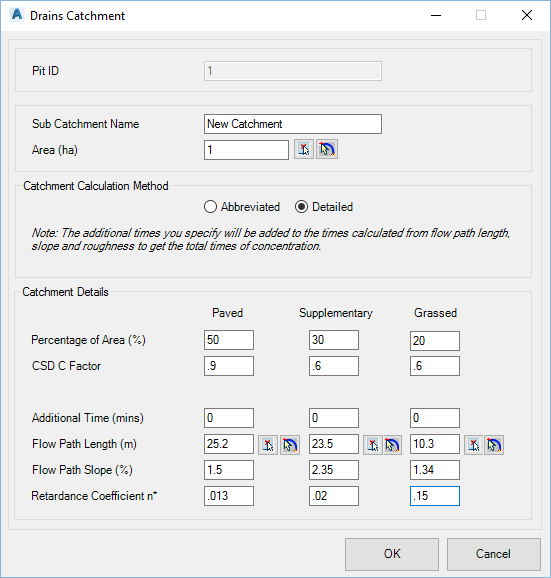Screen dimensions: 551x578
Task: Click the Grassed Retardance Coefficient field
Action: click(435, 496)
